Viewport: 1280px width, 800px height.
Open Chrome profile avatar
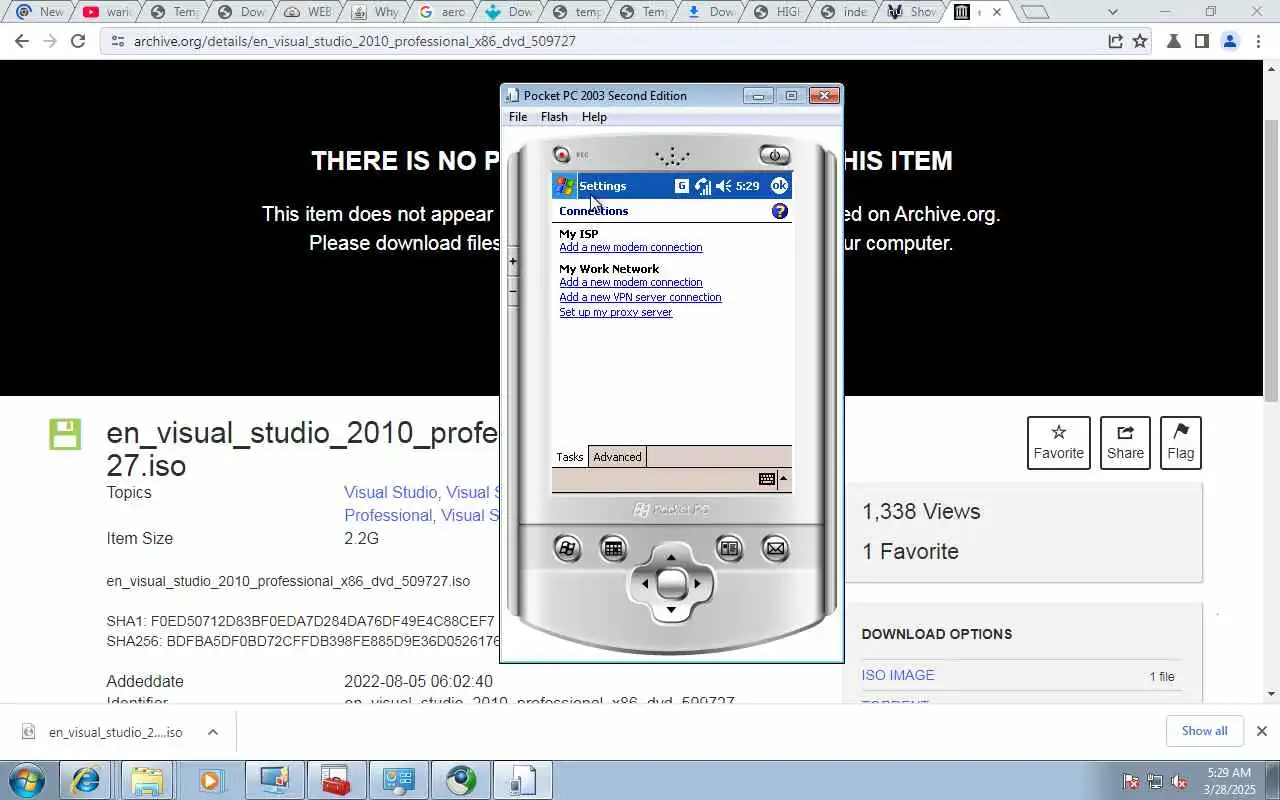coord(1230,41)
